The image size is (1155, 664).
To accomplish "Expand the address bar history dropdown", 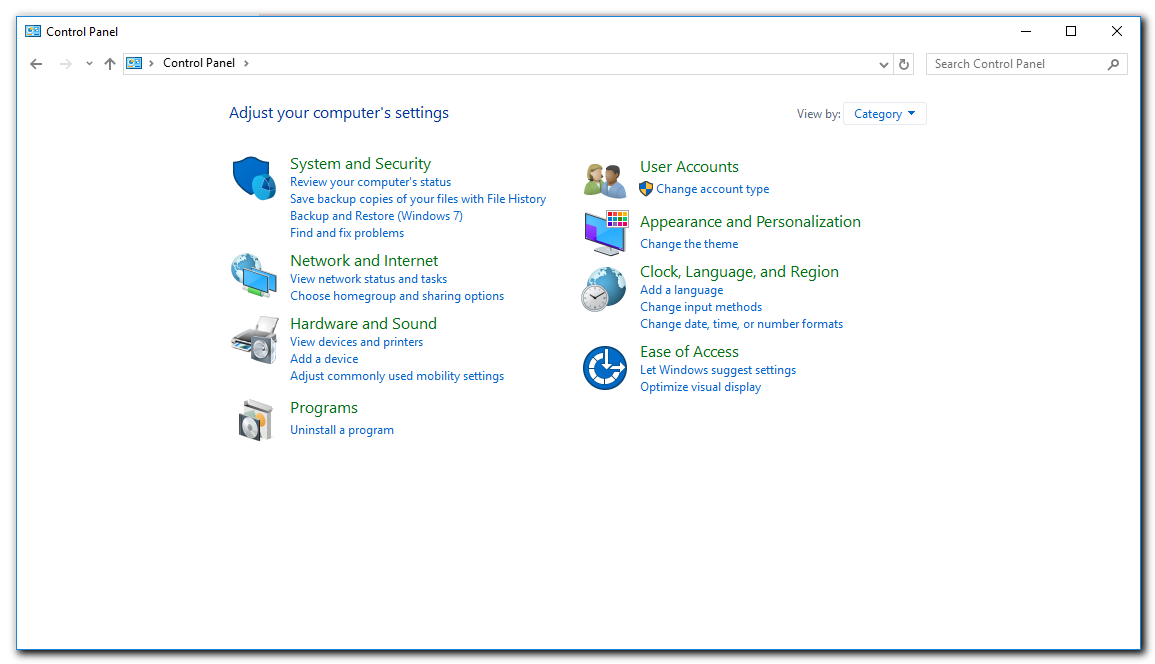I will coord(883,64).
